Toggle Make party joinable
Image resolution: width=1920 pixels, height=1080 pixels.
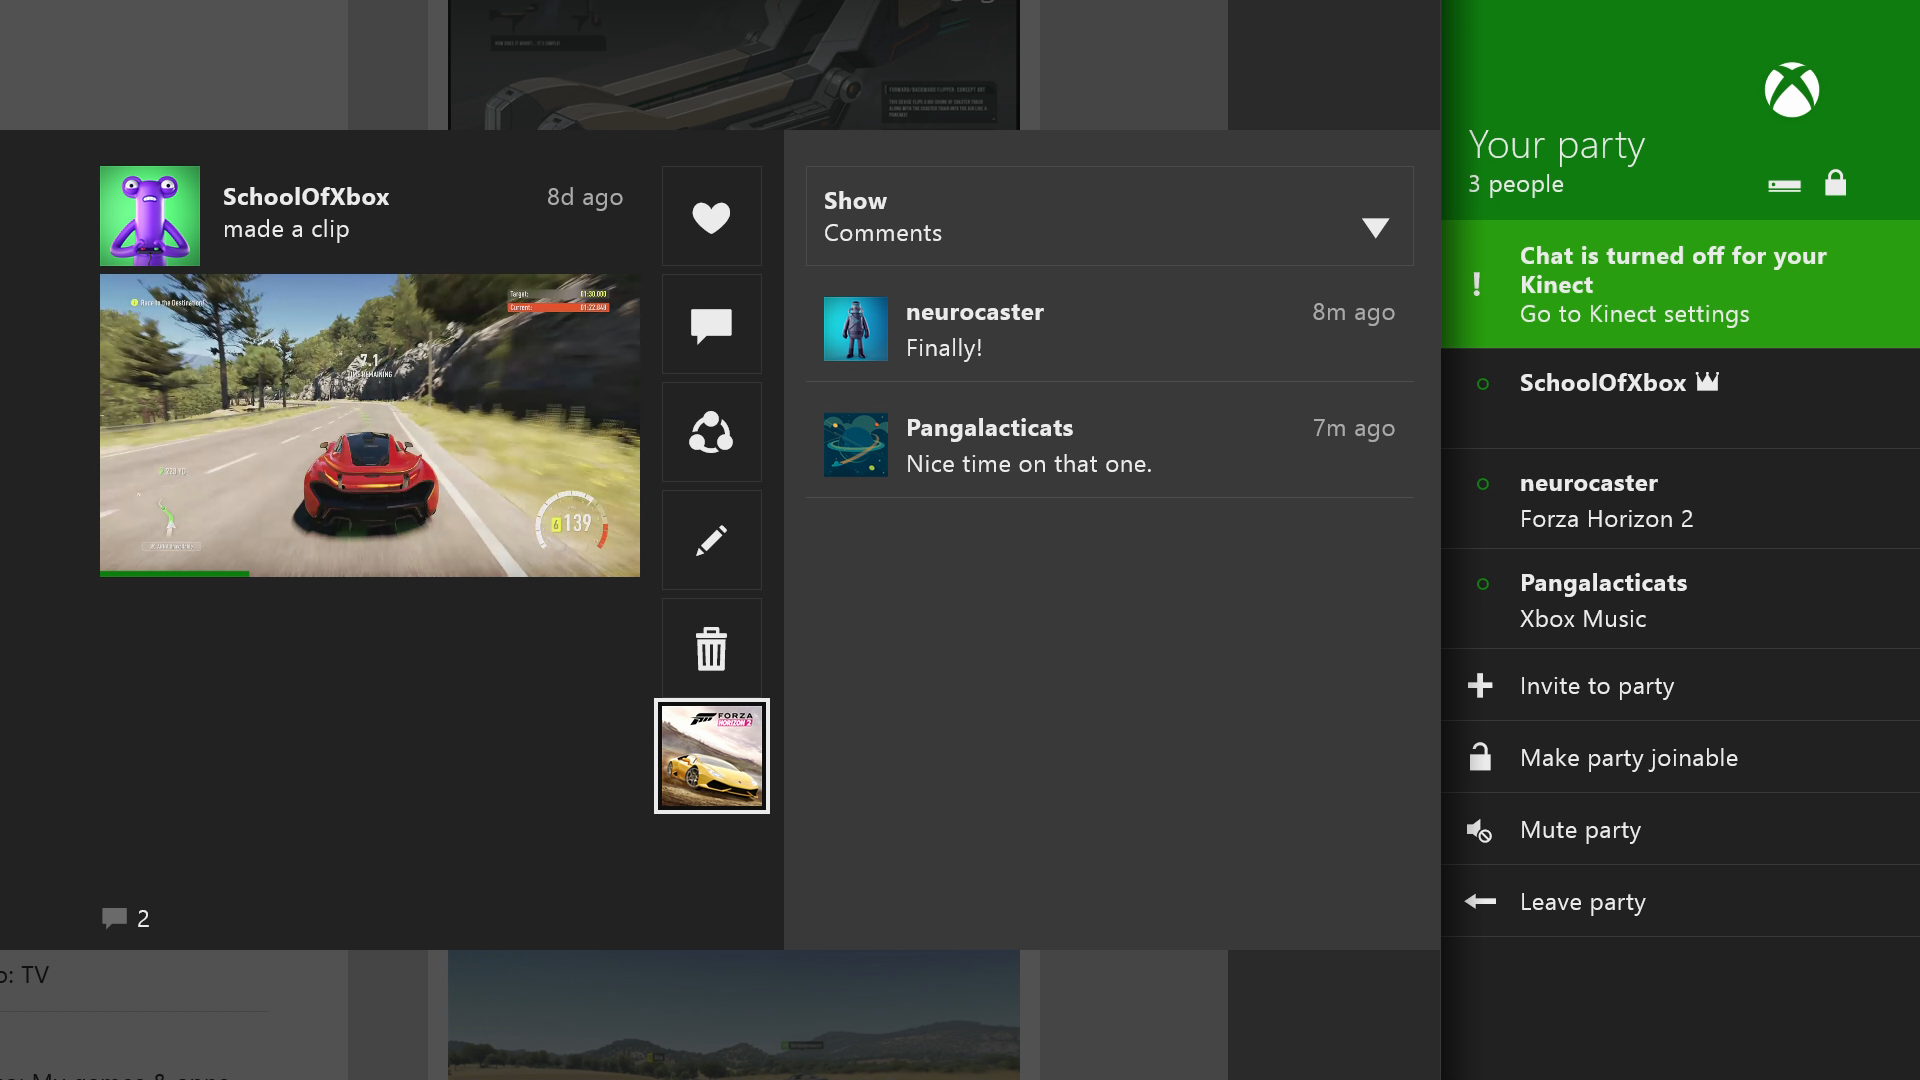pyautogui.click(x=1628, y=757)
